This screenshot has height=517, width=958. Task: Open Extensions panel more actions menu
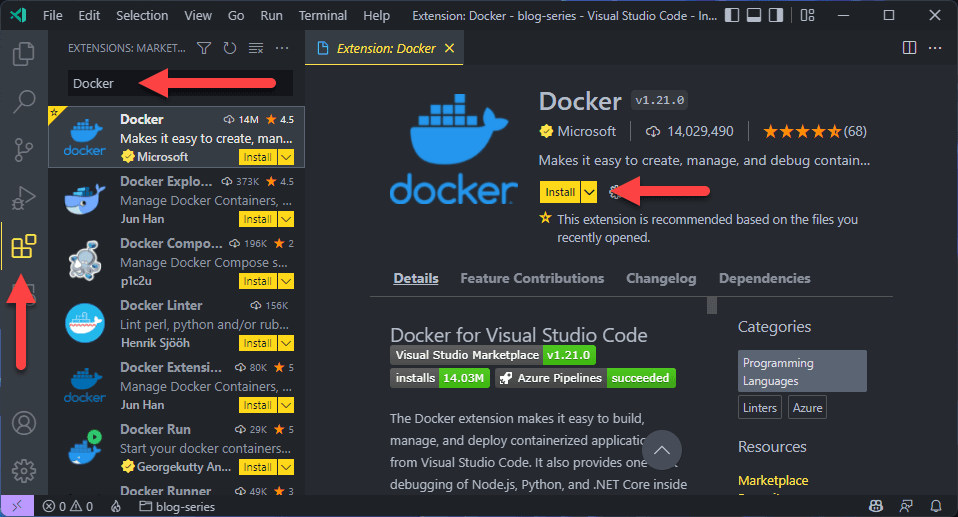(282, 48)
